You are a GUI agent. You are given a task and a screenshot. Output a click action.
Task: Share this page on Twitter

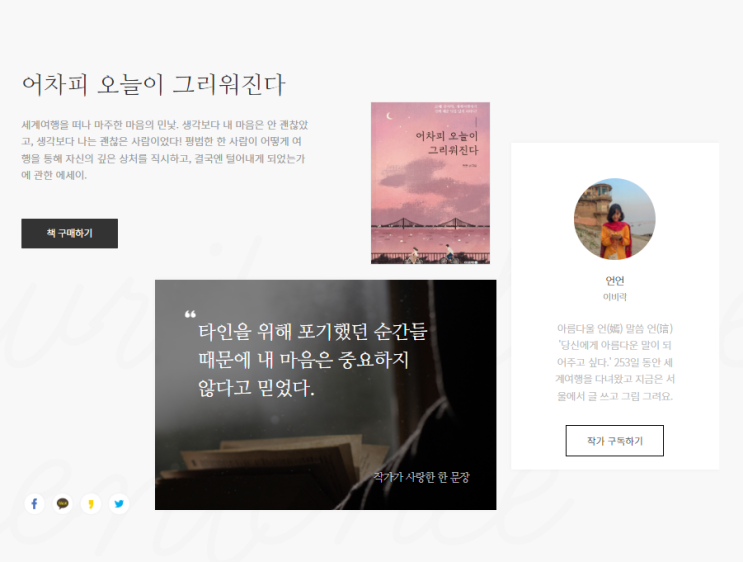[x=119, y=503]
